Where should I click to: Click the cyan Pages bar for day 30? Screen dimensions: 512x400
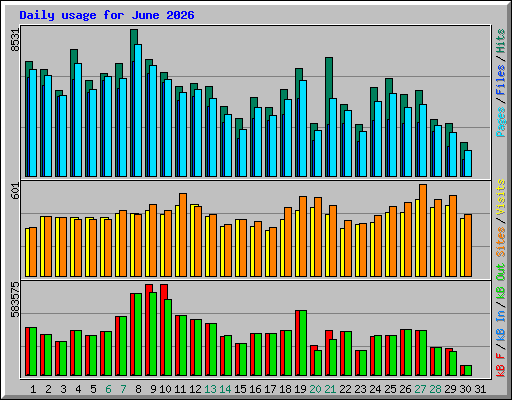(468, 163)
